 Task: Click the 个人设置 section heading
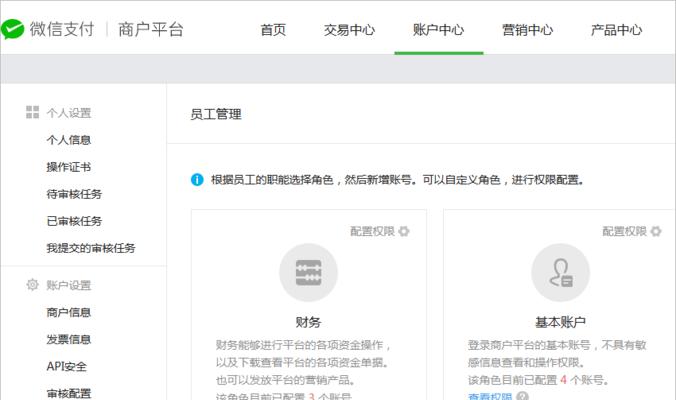tap(69, 113)
